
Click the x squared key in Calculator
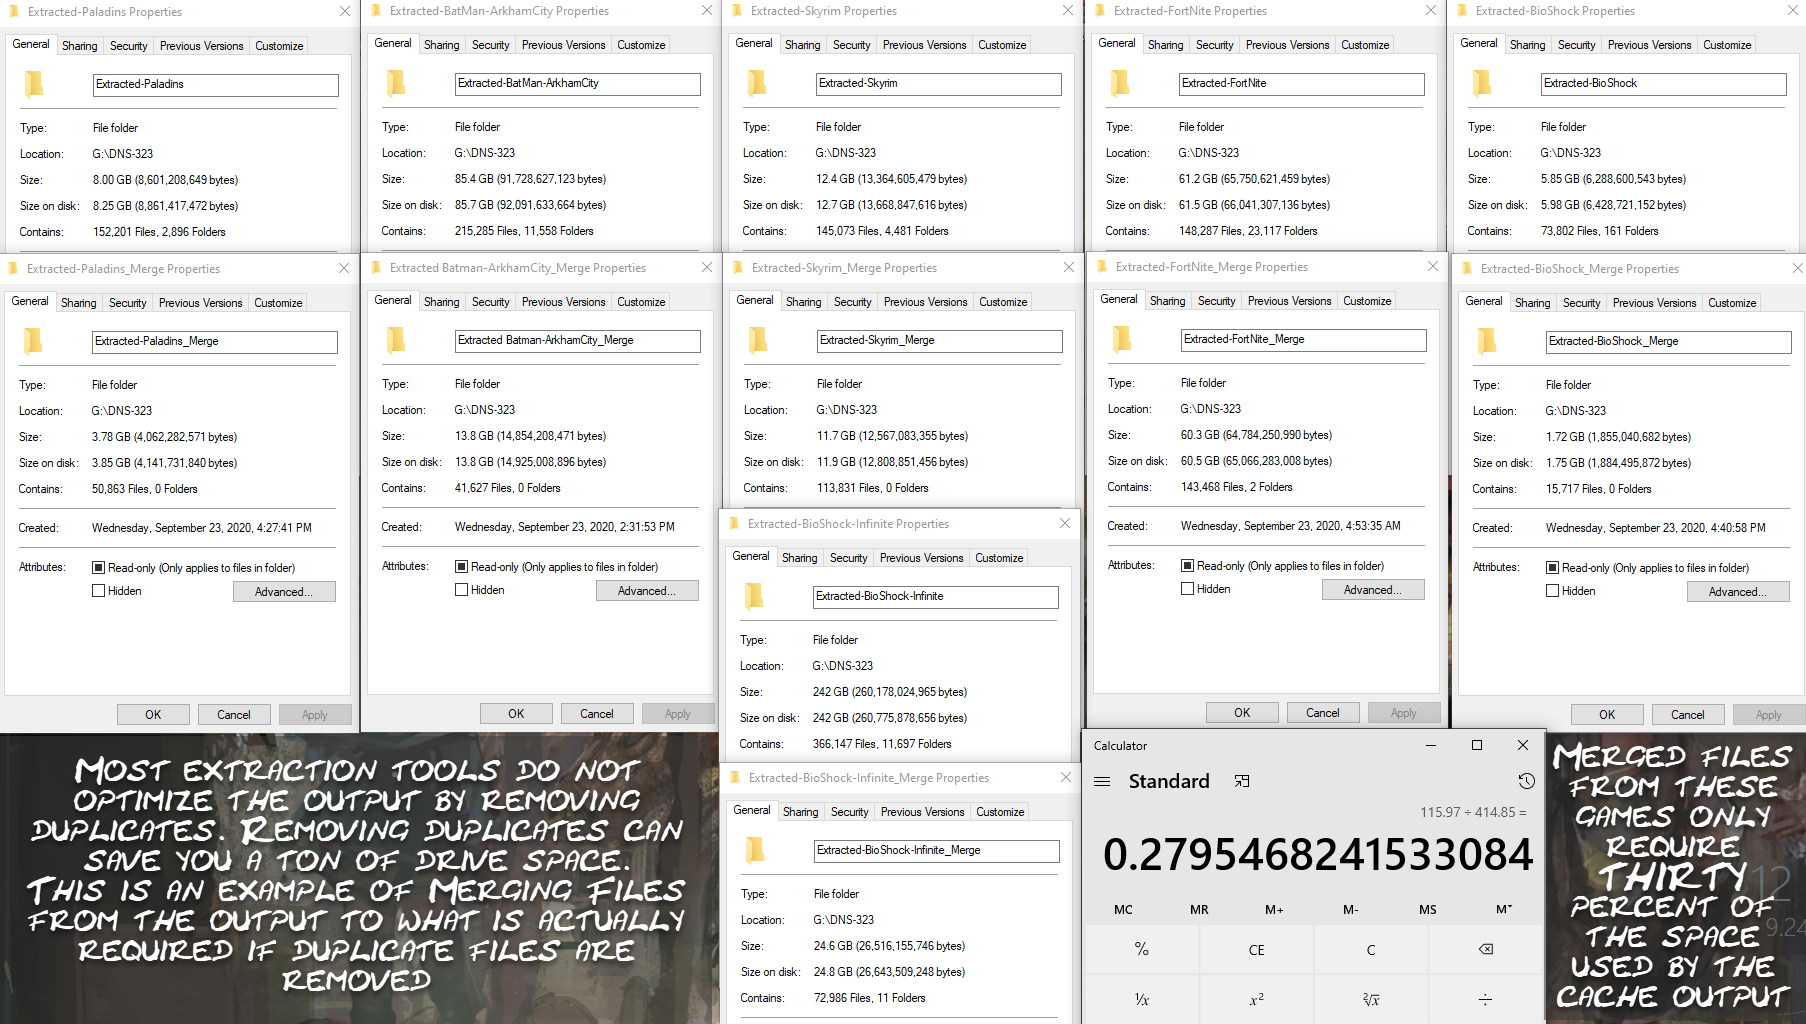pyautogui.click(x=1256, y=999)
